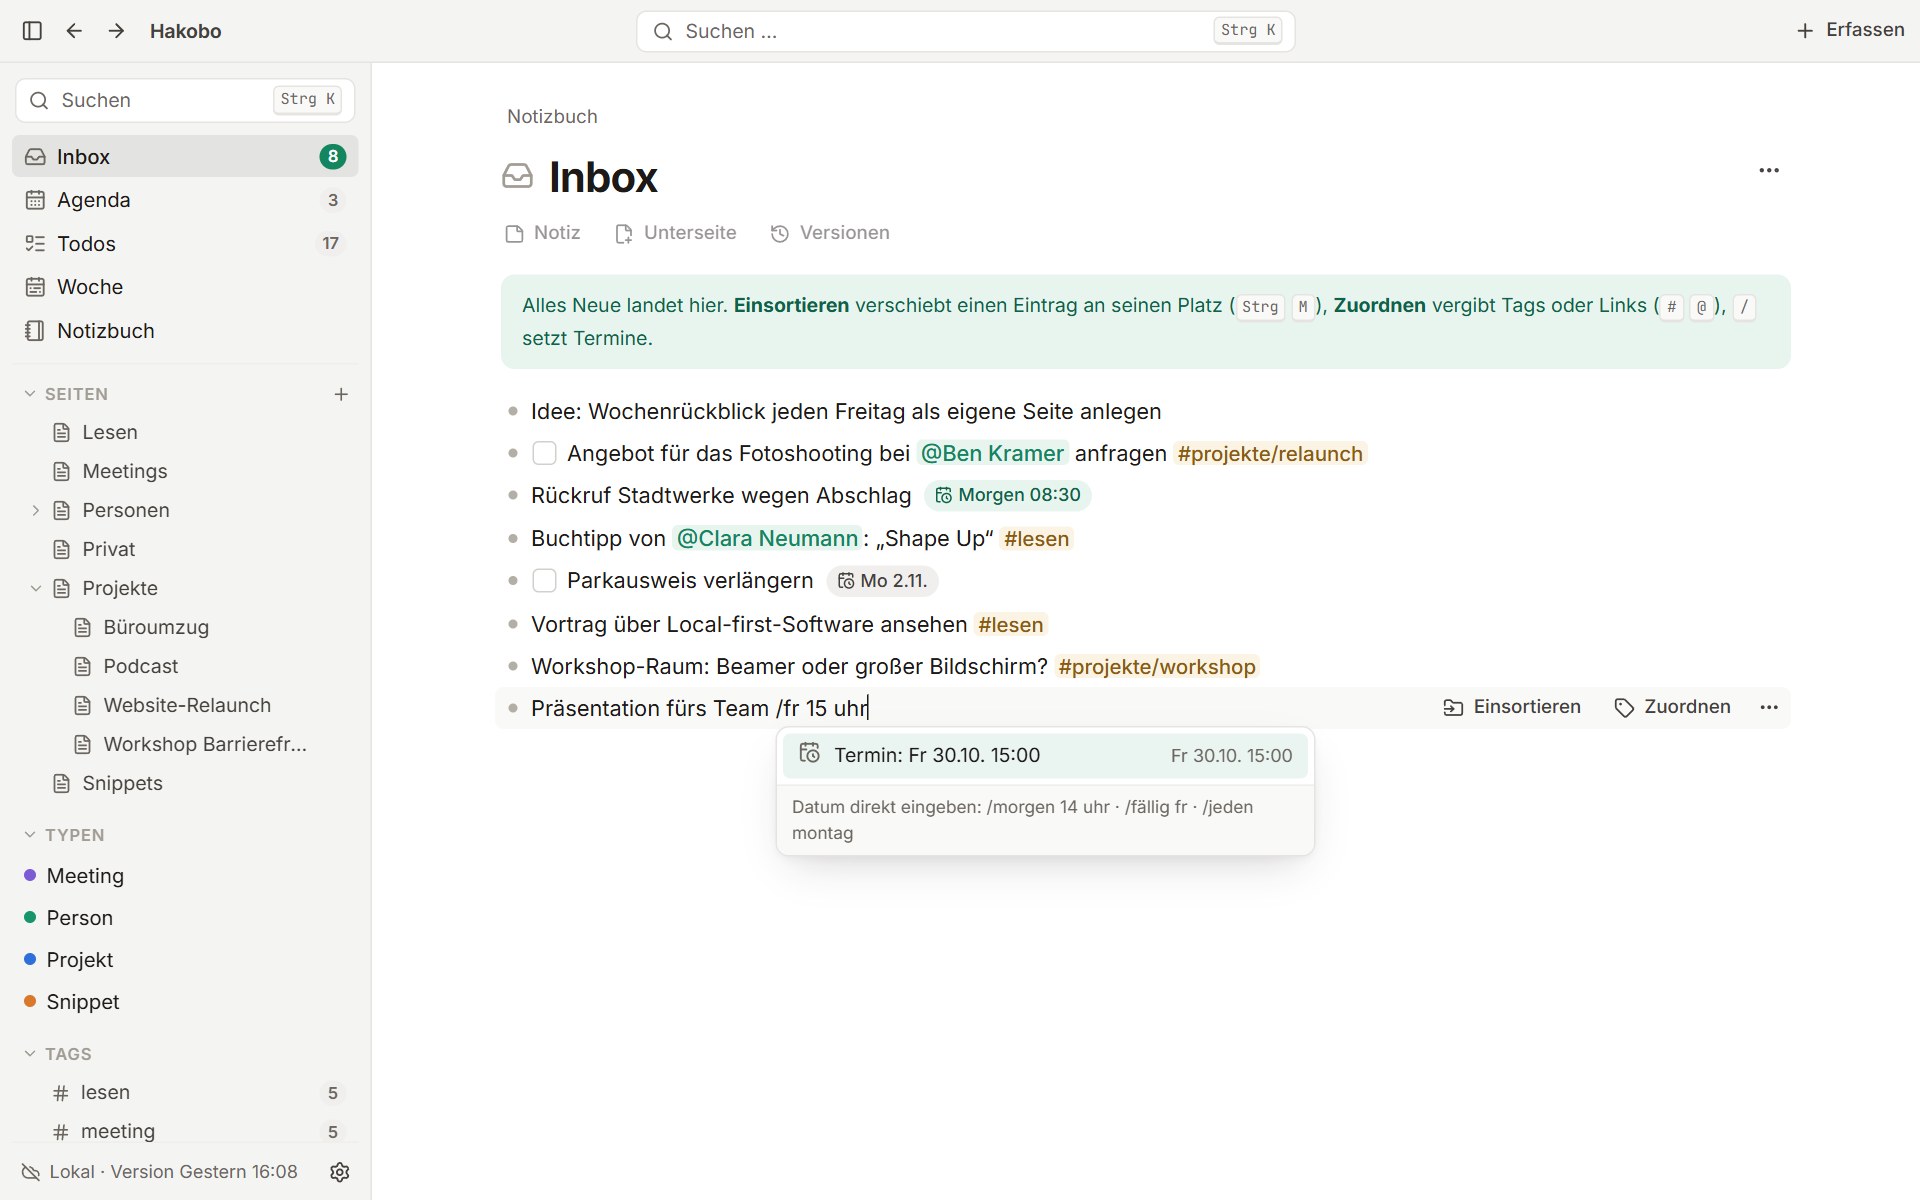Click Zuordnen on the Präsentation row
1920x1200 pixels.
click(1672, 707)
